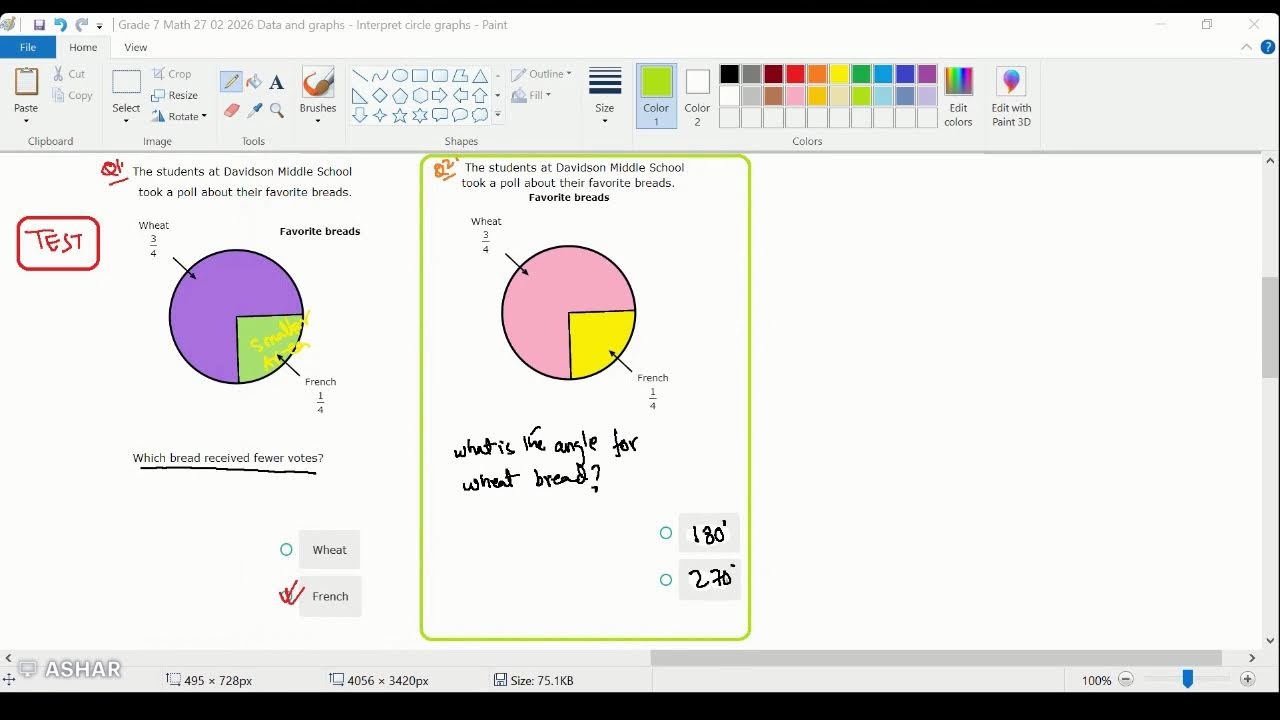Open the File menu
This screenshot has height=720, width=1280.
pos(28,47)
